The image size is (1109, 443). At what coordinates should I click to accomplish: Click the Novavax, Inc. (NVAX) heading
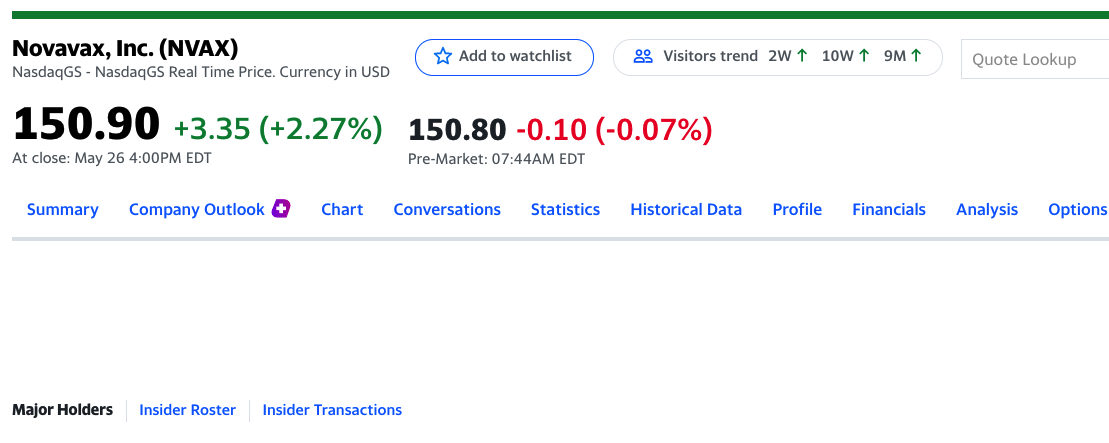point(125,48)
